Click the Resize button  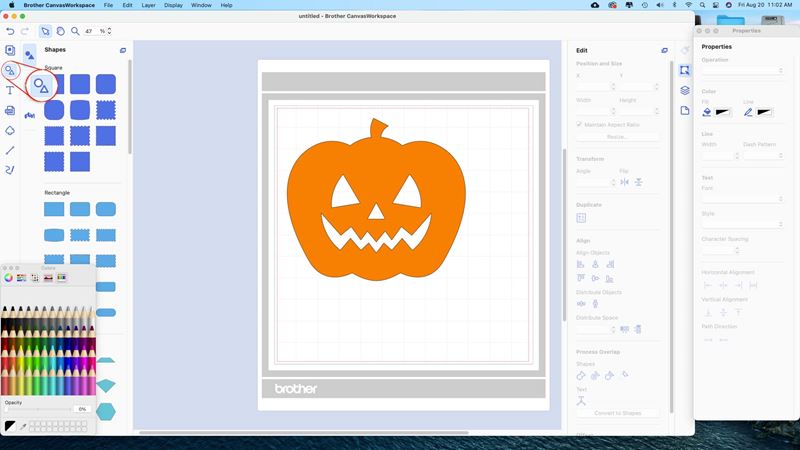click(617, 136)
